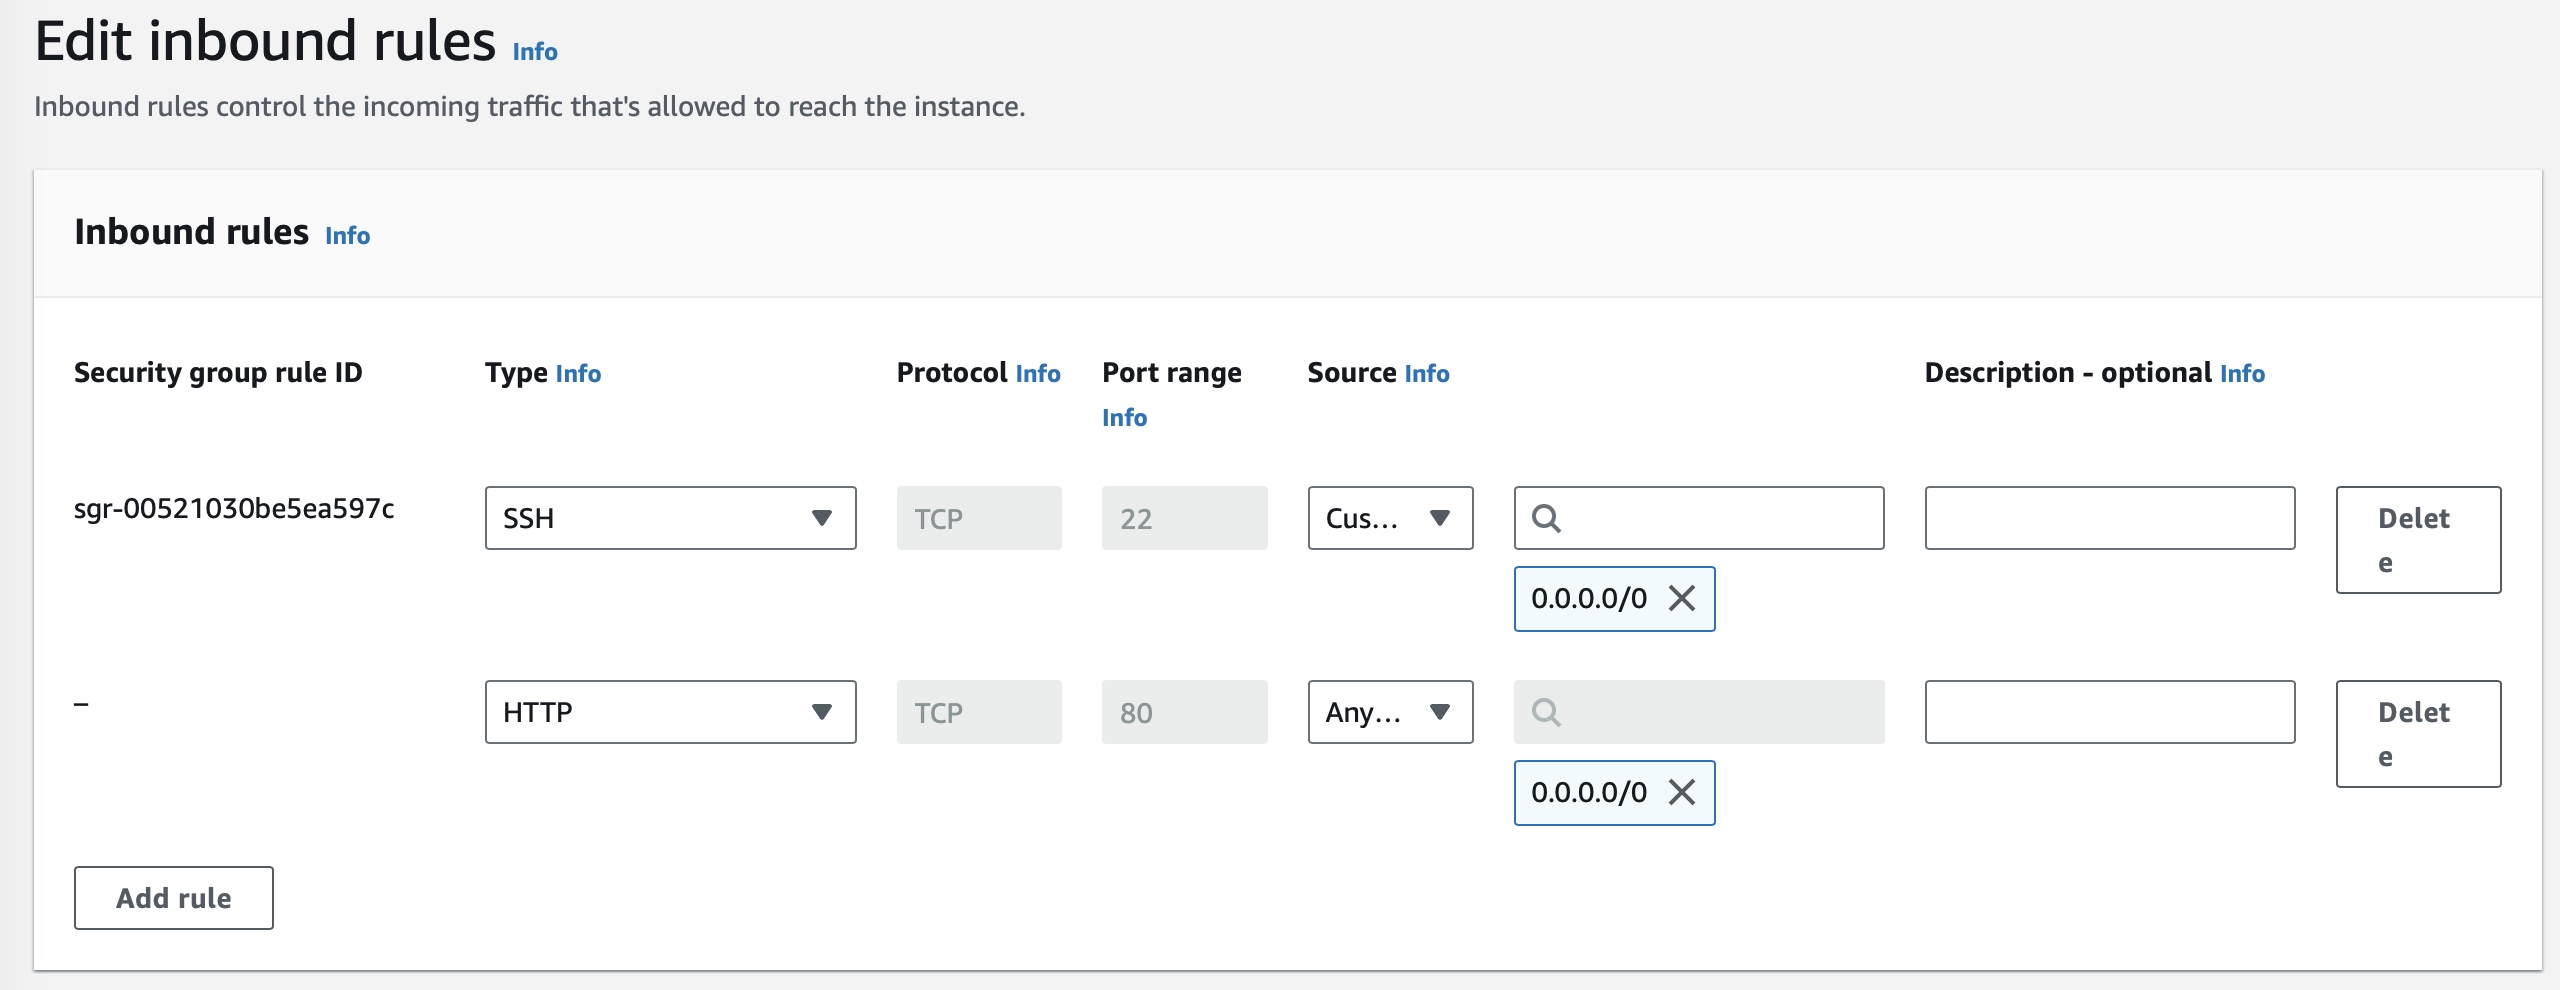Screen dimensions: 2560x990
Task: Remove 0.0.0.0/0 from the SSH rule
Action: click(1682, 599)
